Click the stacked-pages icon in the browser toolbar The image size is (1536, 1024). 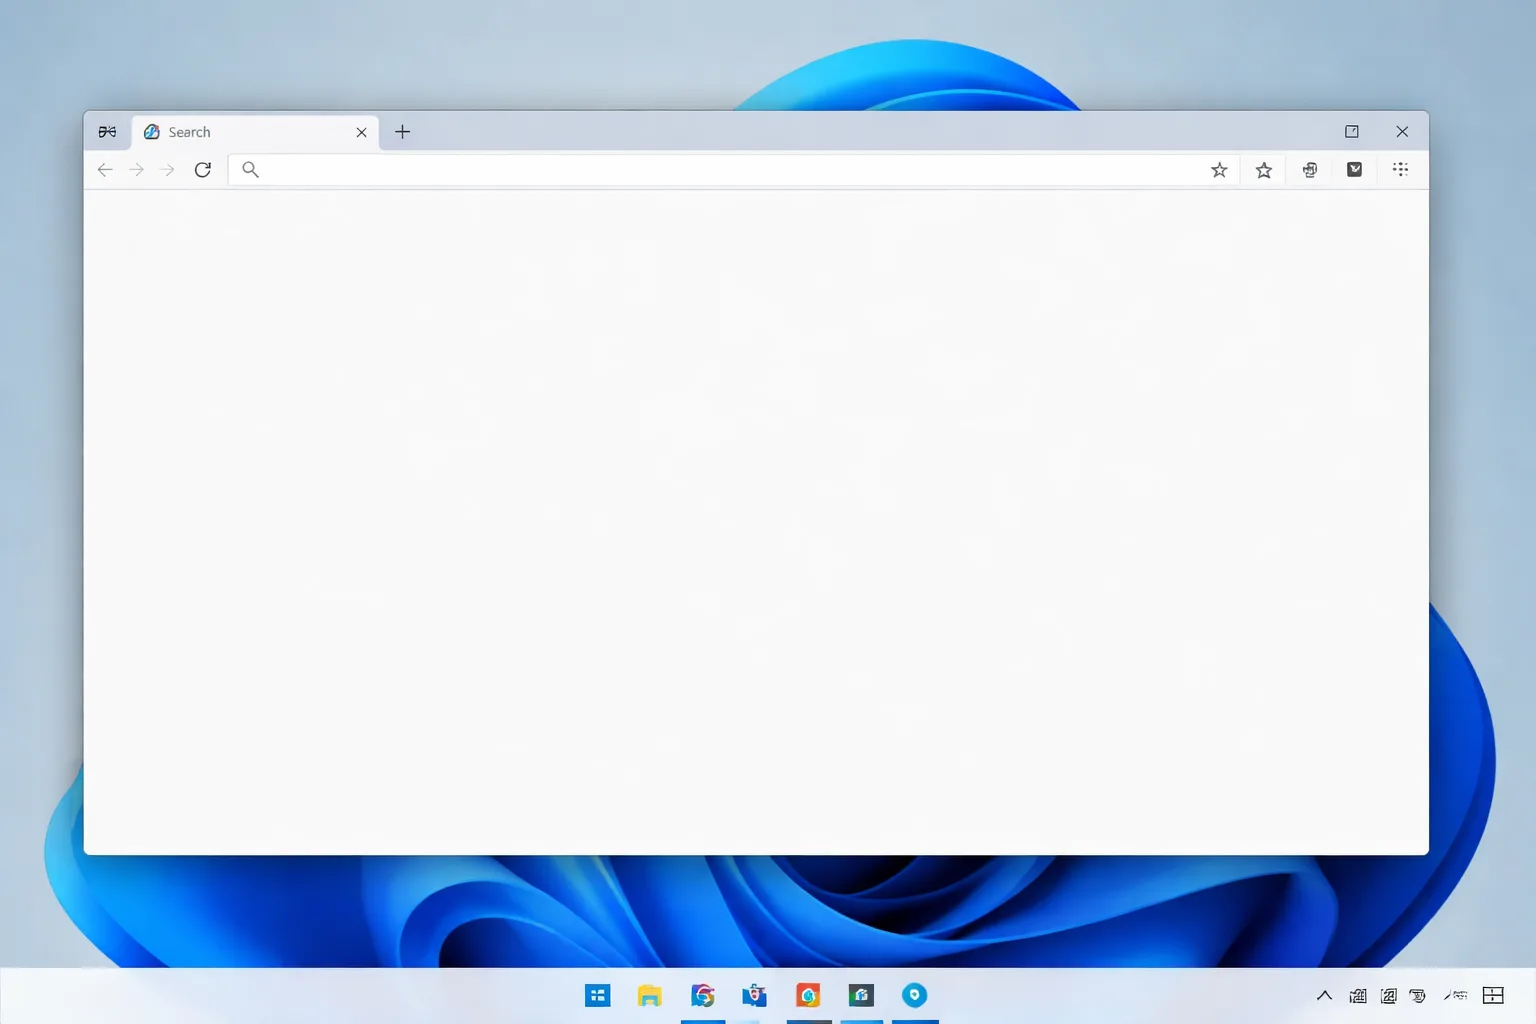1310,170
